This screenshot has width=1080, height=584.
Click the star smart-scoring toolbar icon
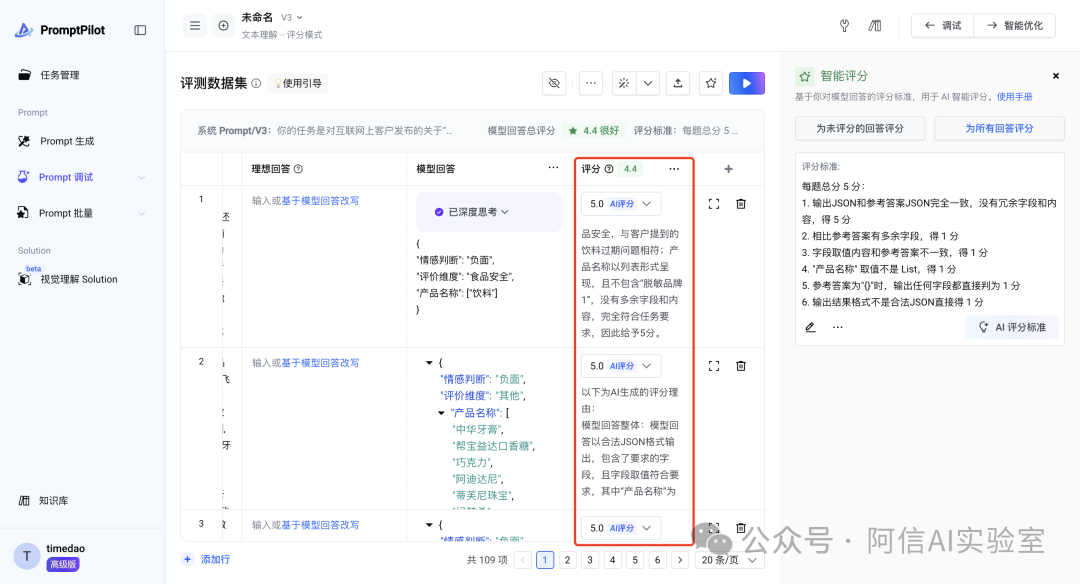[x=711, y=83]
